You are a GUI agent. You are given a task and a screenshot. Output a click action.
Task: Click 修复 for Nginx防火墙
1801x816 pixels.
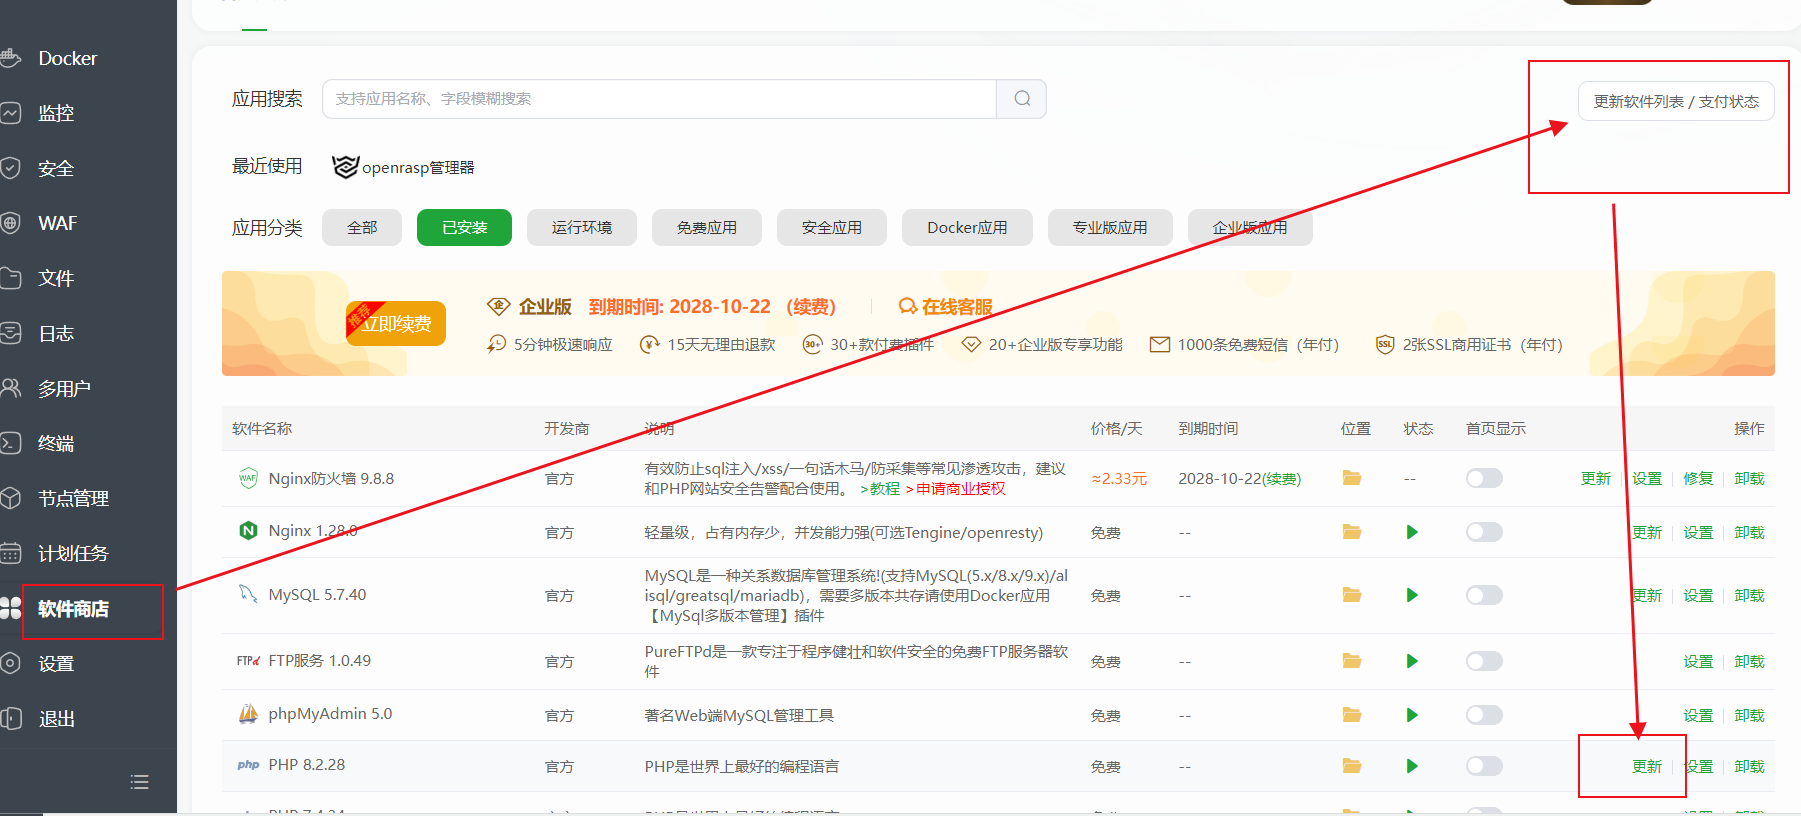1698,478
